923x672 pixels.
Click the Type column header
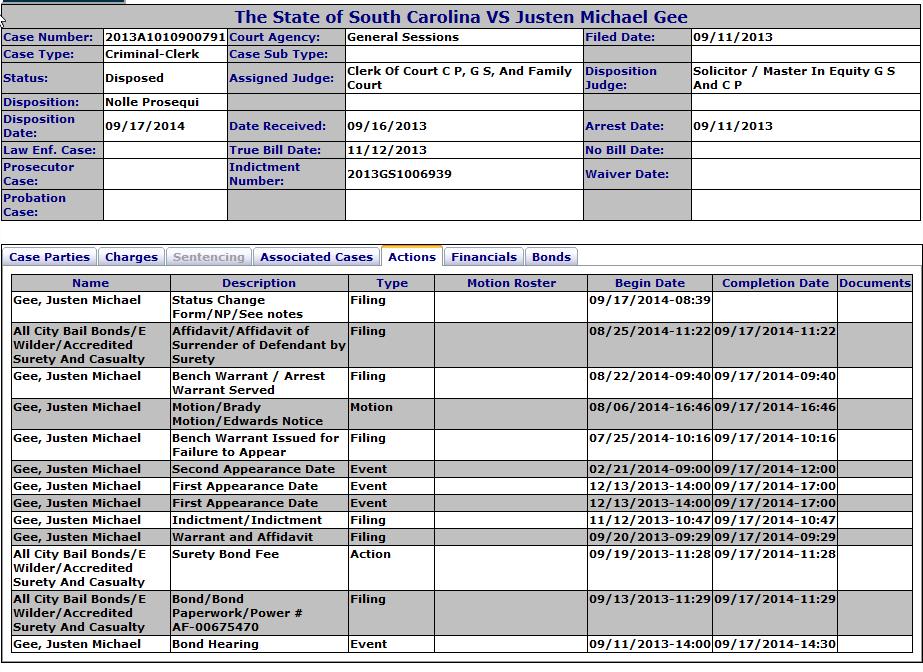(x=391, y=283)
